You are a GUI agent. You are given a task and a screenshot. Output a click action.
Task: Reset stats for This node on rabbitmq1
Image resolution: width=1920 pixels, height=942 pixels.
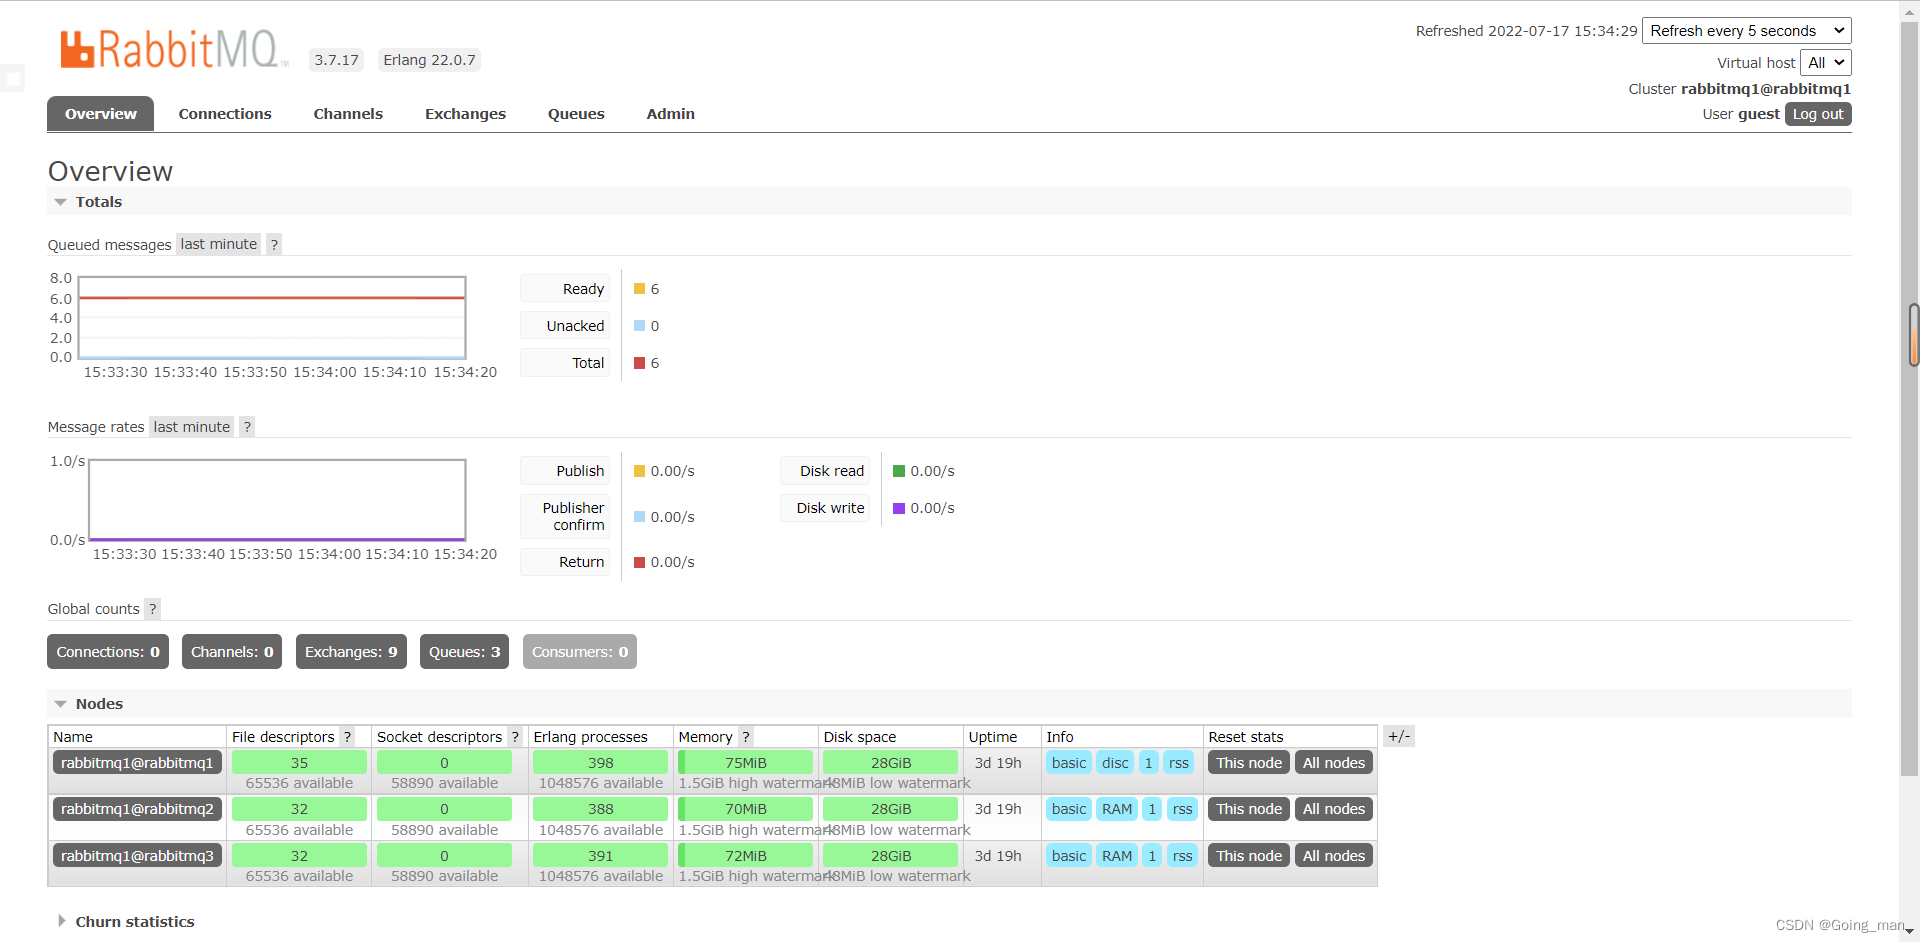1247,762
